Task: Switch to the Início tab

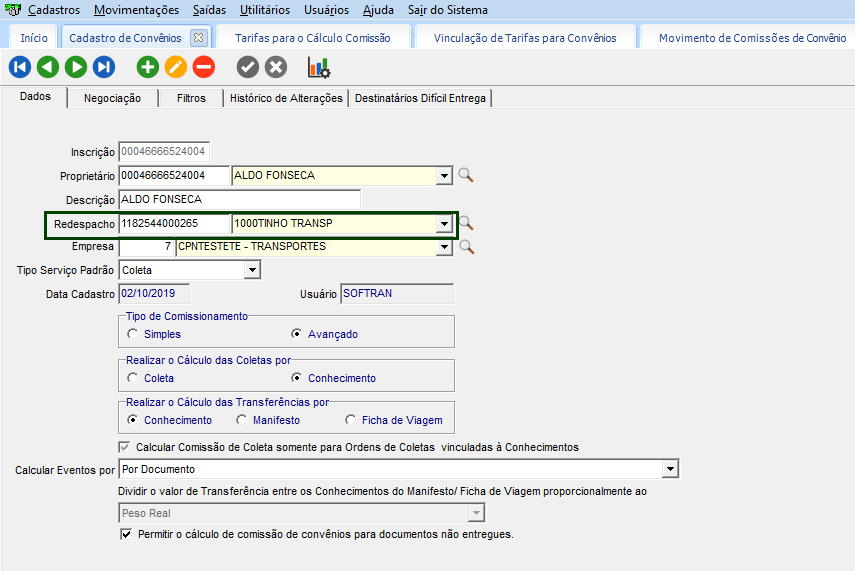Action: [34, 38]
